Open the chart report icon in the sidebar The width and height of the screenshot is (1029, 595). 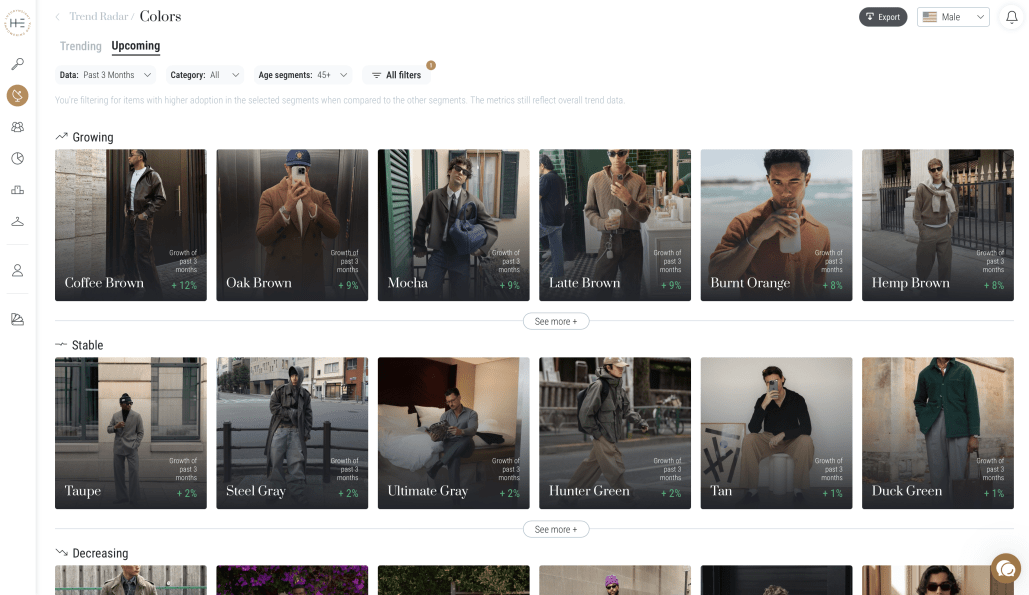tap(18, 319)
